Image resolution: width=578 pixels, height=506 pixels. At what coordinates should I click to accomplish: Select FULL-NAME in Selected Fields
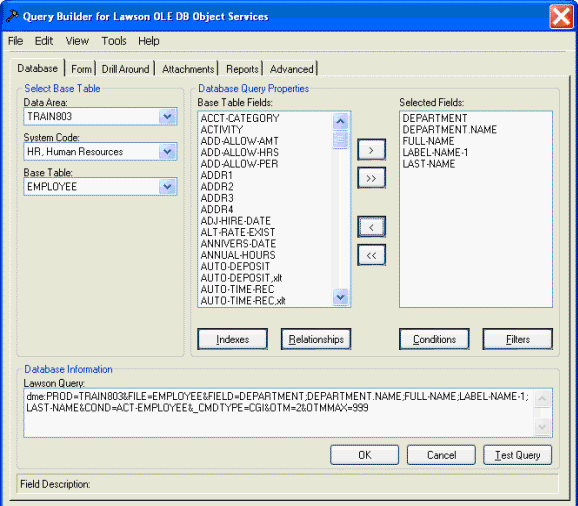[x=428, y=141]
